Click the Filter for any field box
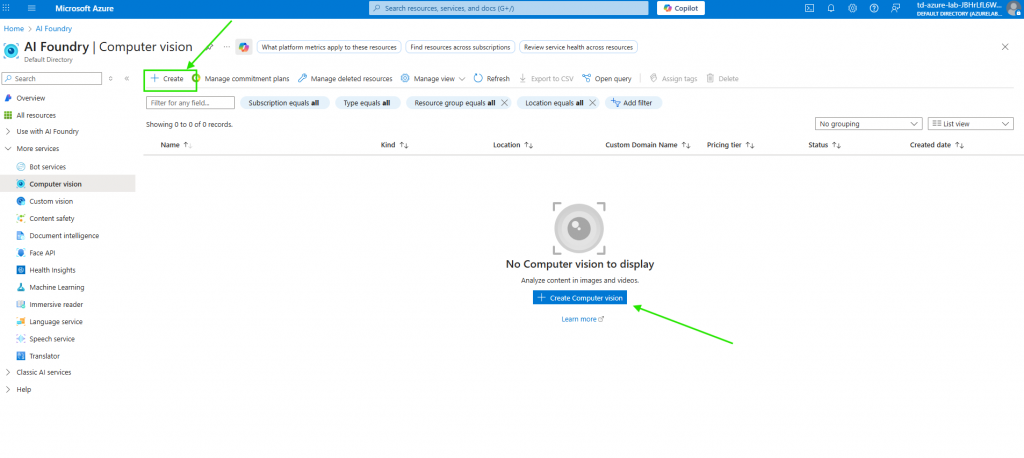1024x458 pixels. (x=190, y=103)
